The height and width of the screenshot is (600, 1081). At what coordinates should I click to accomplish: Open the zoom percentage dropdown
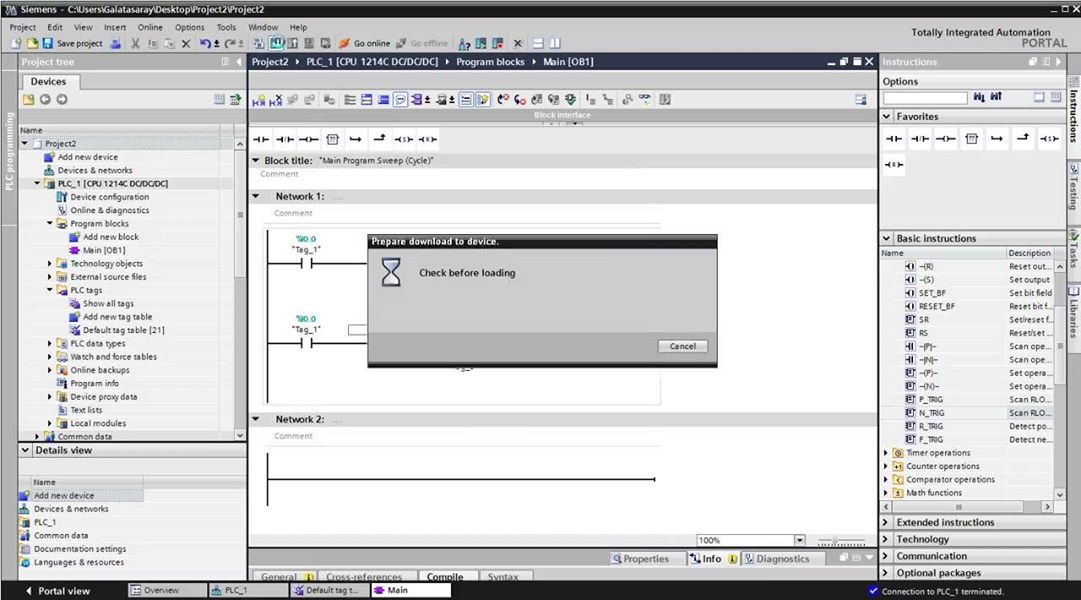(x=800, y=540)
